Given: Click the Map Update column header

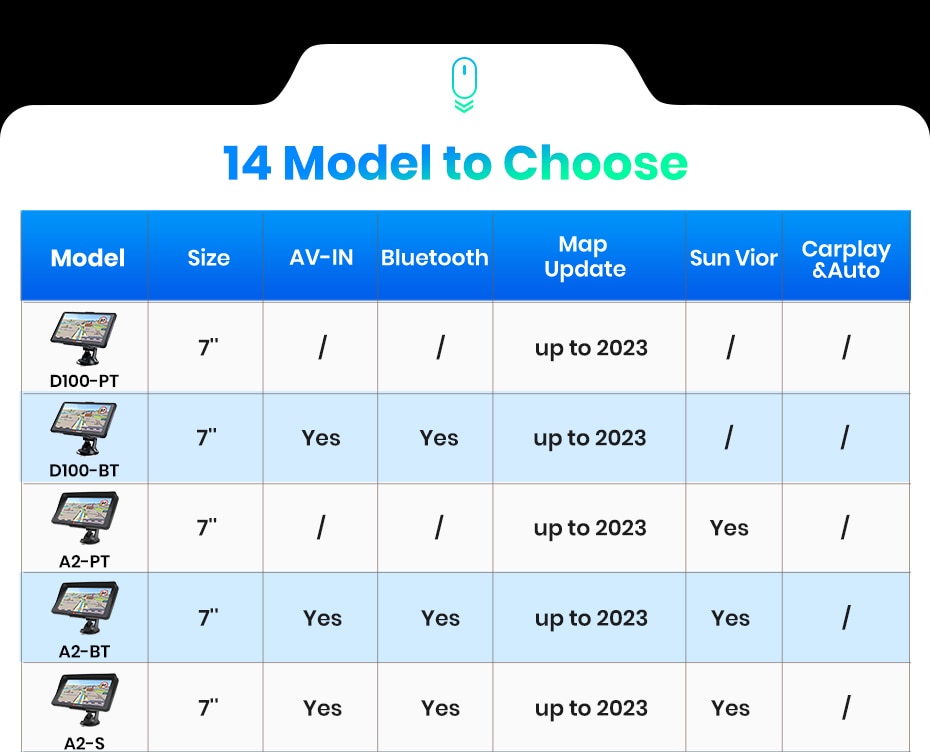Looking at the screenshot, I should point(585,257).
